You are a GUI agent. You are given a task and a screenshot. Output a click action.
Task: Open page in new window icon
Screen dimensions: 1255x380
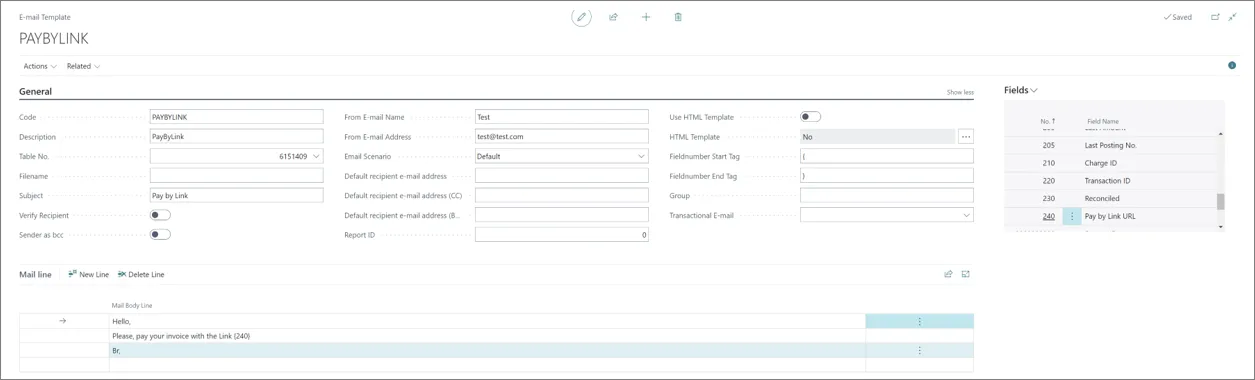(1215, 17)
